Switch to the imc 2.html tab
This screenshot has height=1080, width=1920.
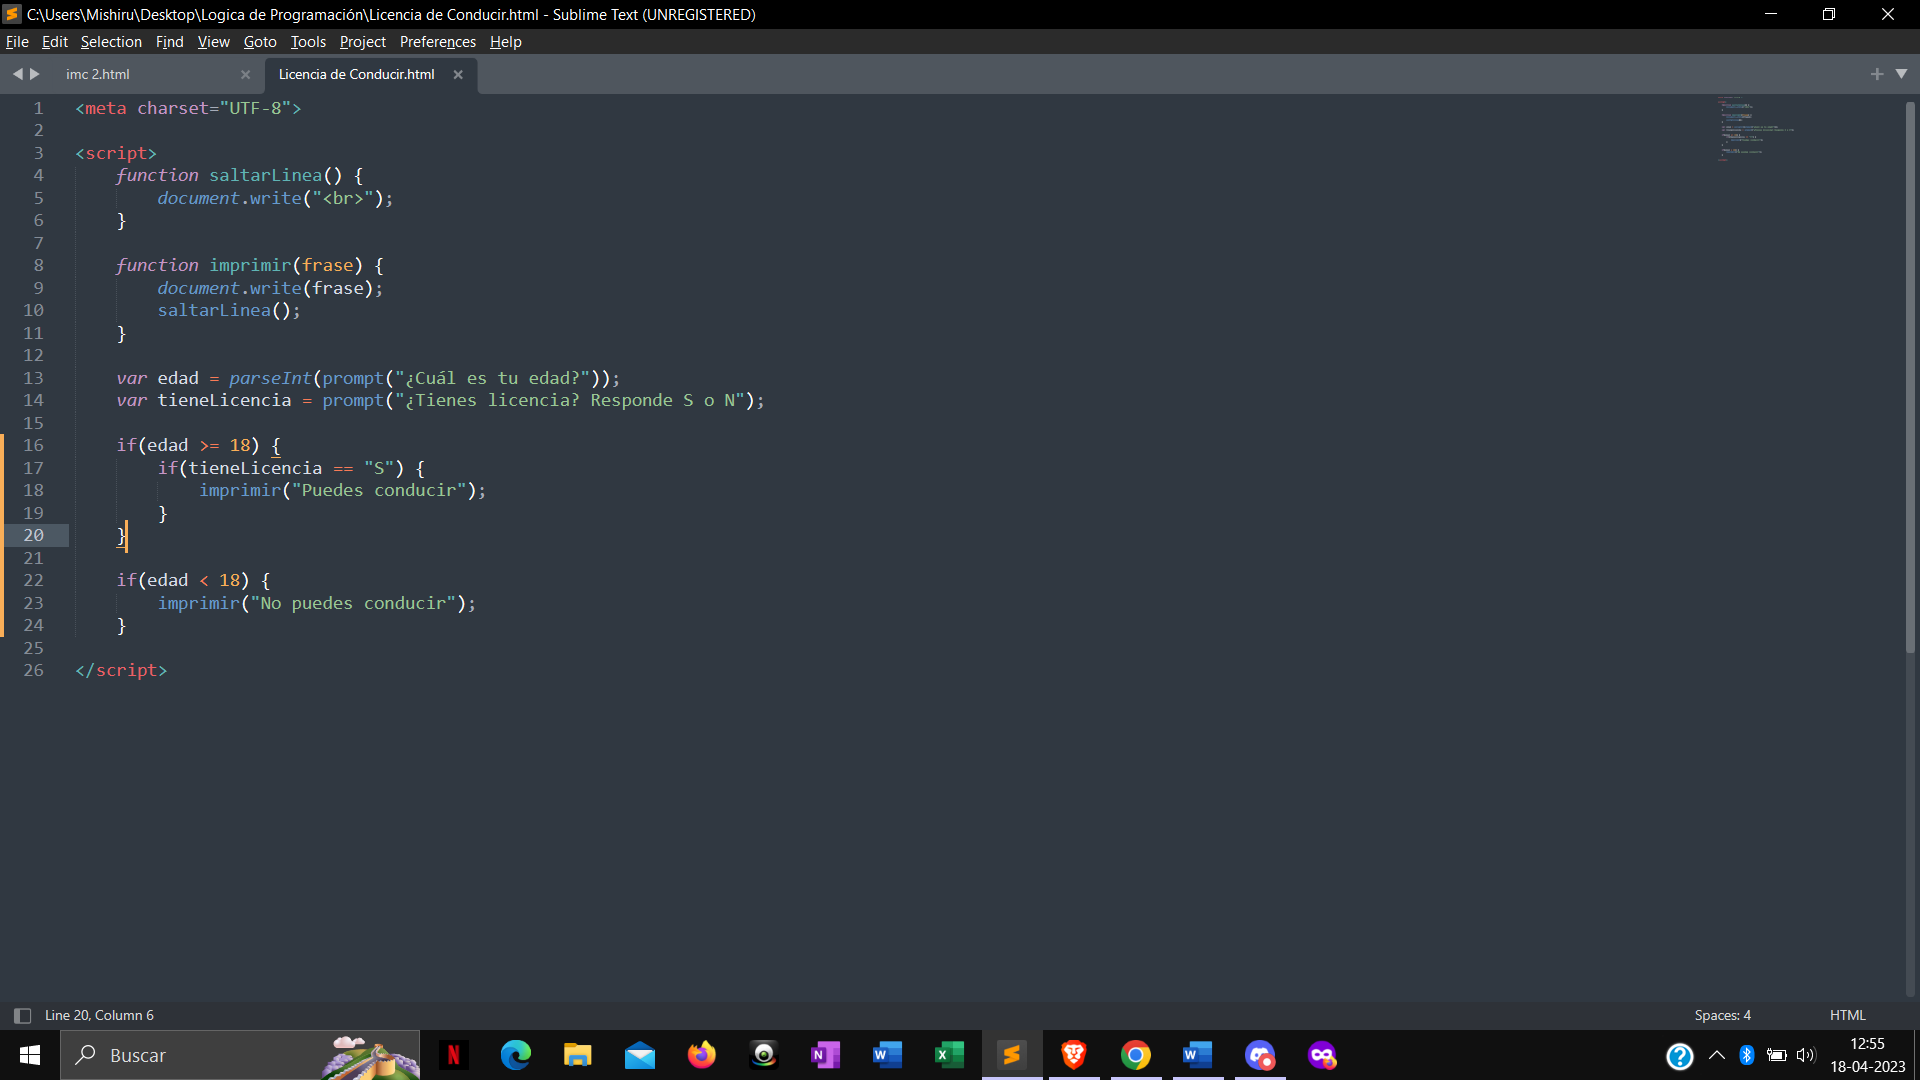98,75
